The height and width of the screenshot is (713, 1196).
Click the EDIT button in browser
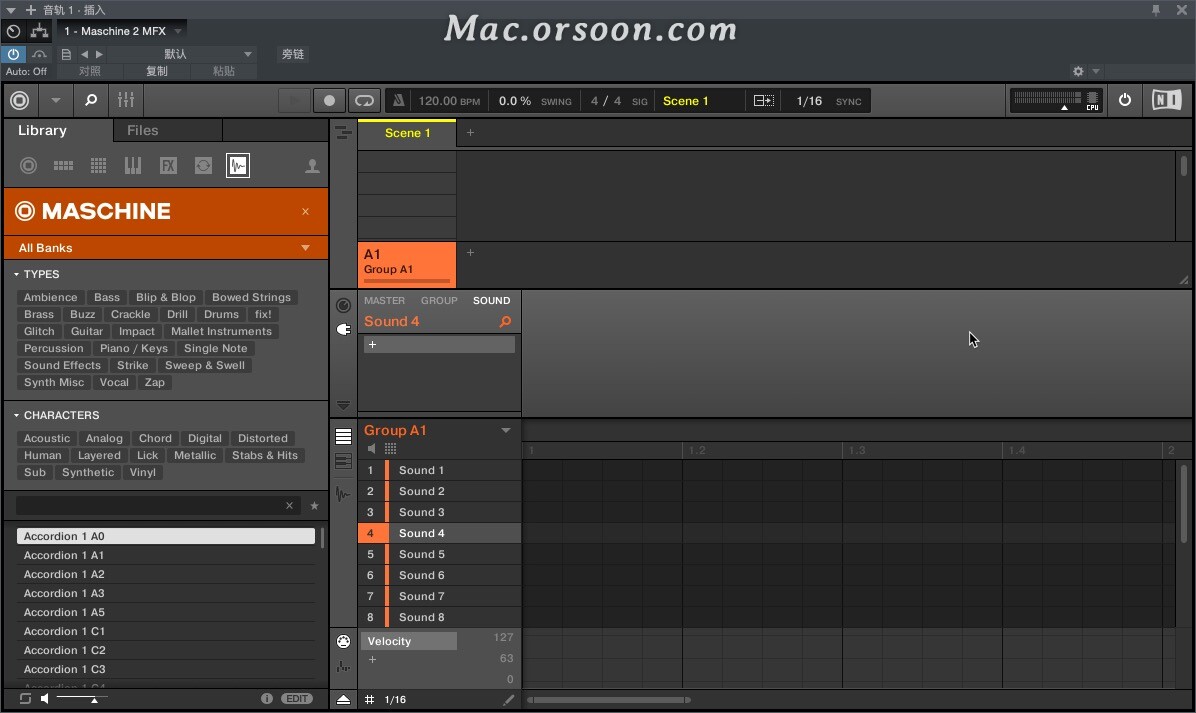(x=297, y=699)
